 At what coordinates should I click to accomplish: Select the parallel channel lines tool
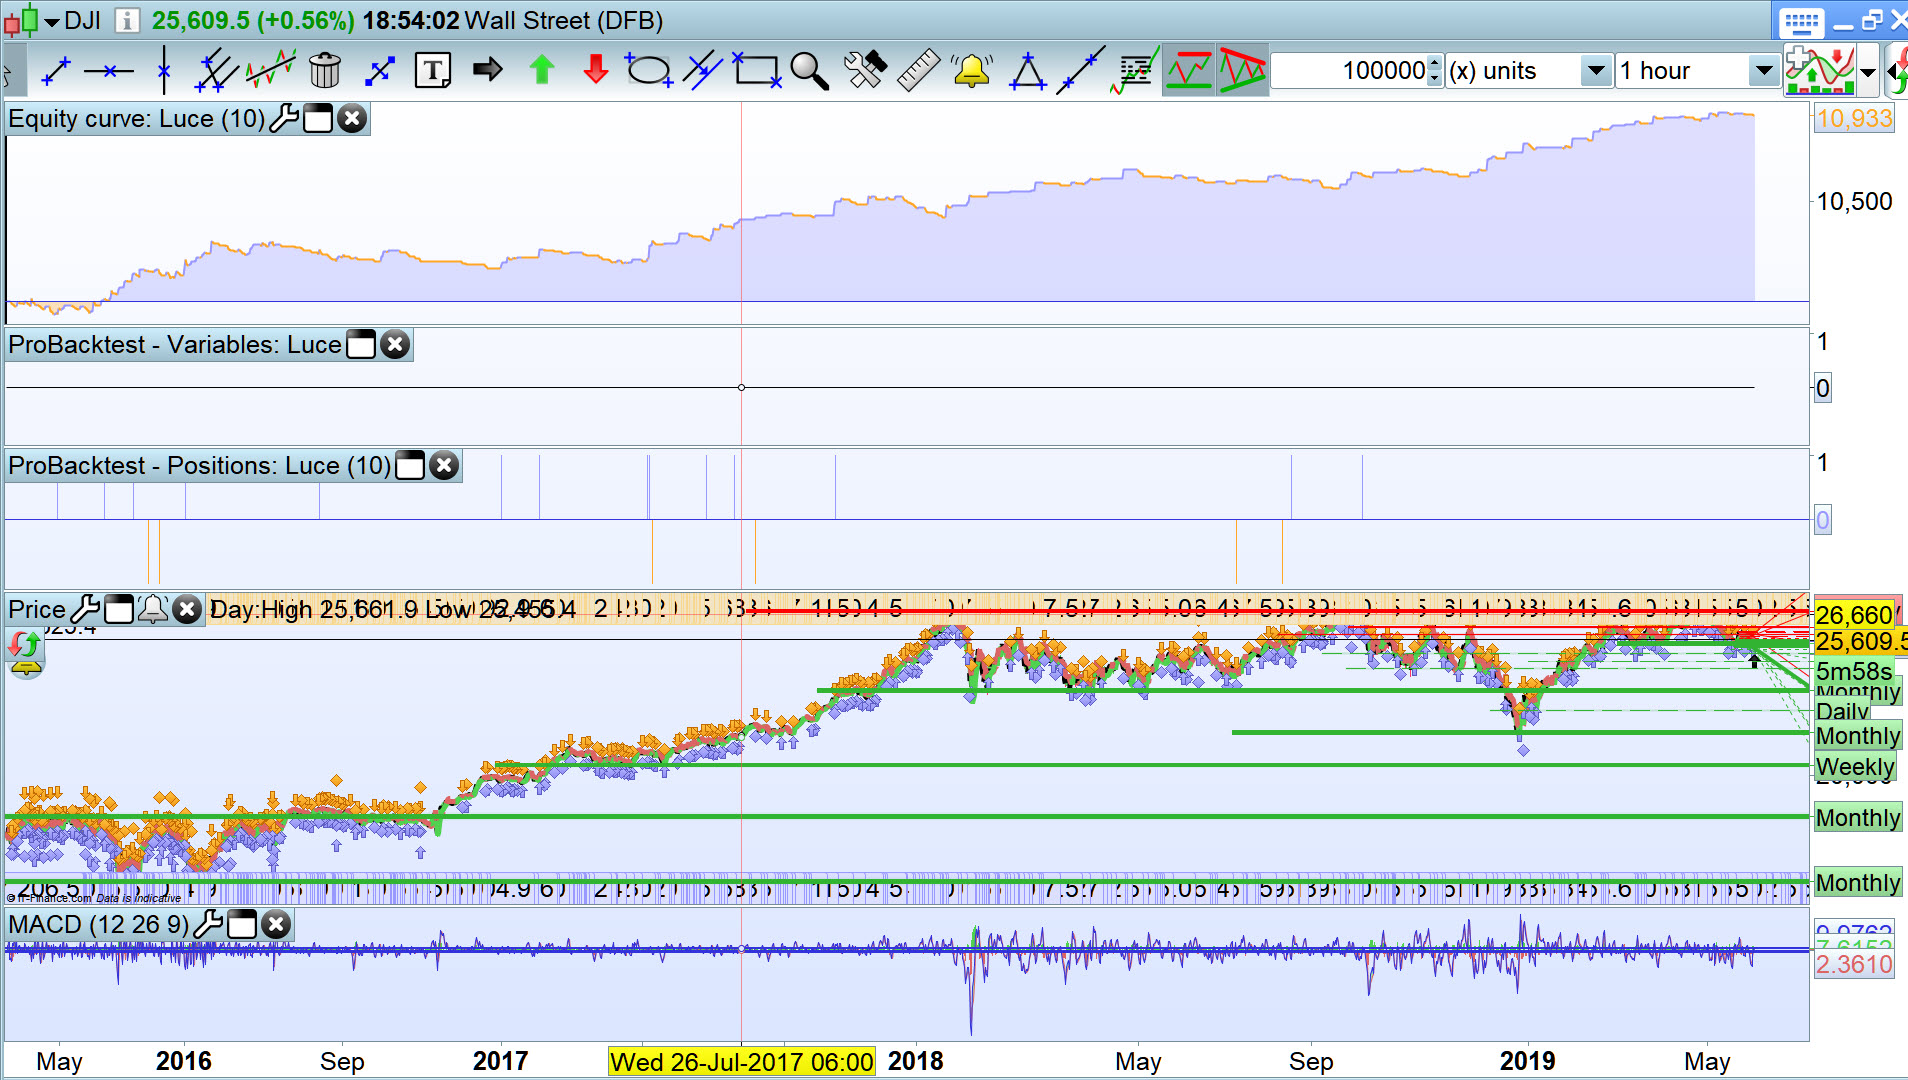pos(216,71)
